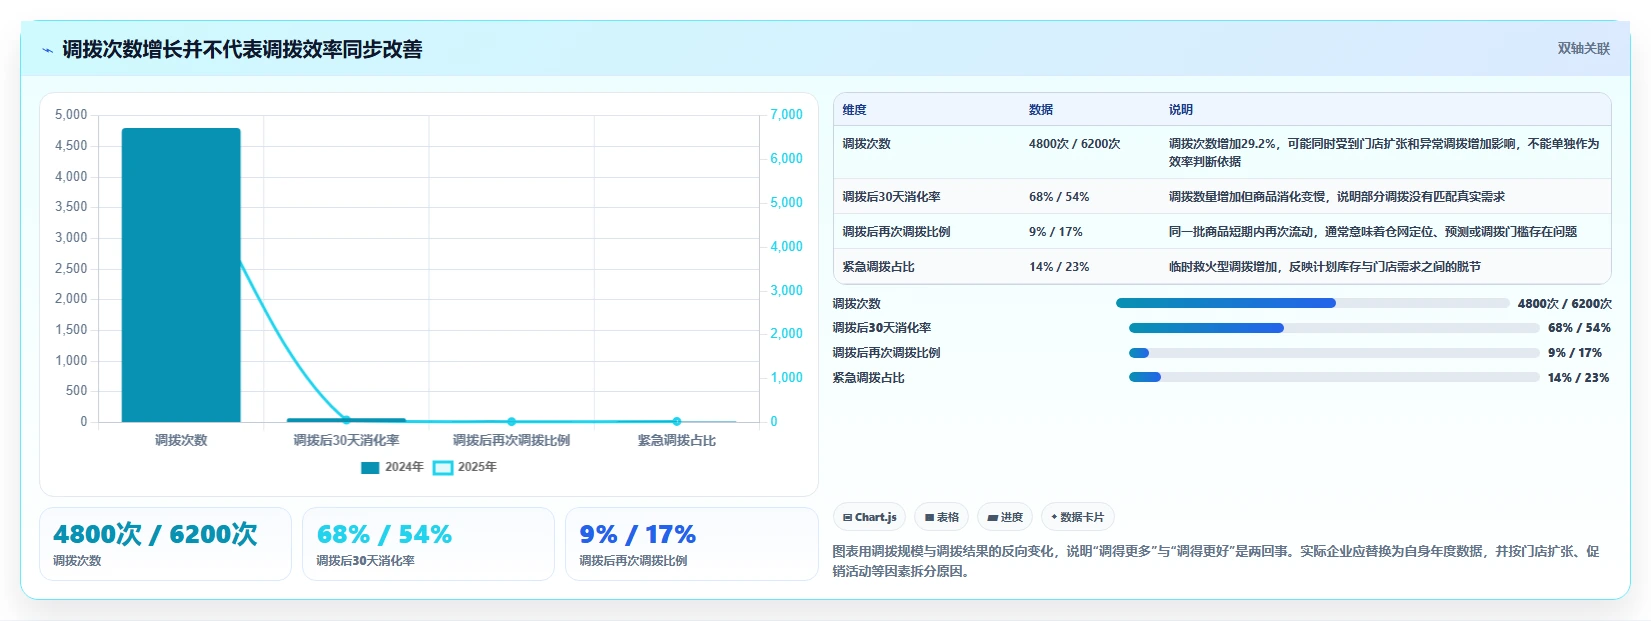Click the right axis value 7,000
1651x621 pixels.
point(786,115)
